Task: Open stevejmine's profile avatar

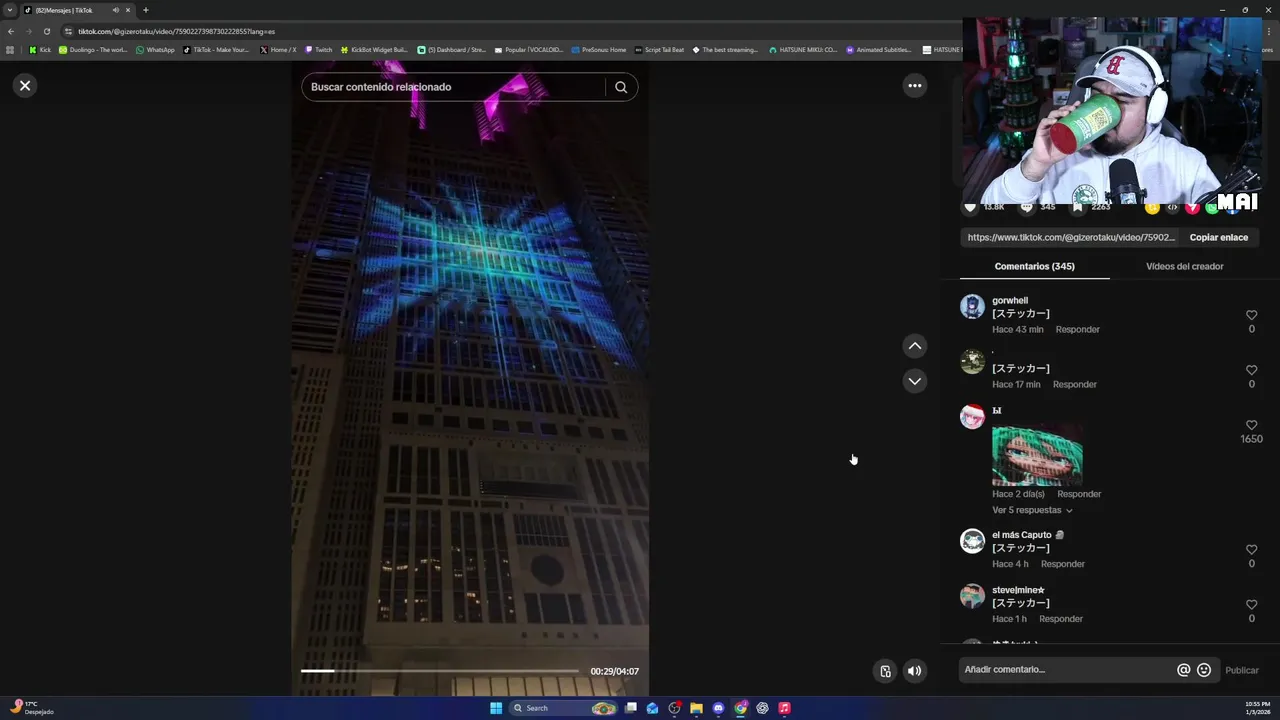Action: pos(972,597)
